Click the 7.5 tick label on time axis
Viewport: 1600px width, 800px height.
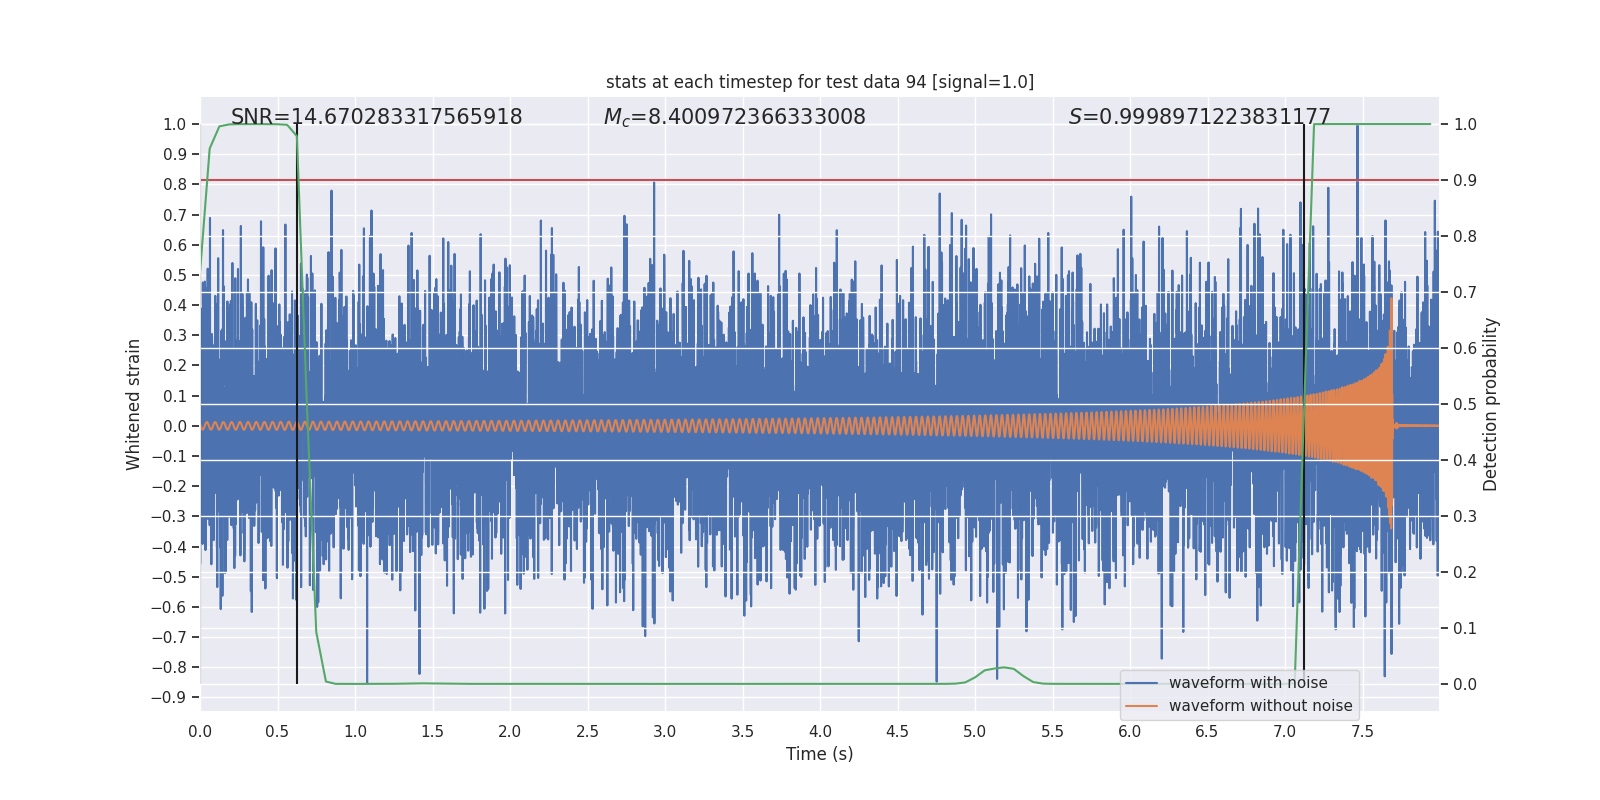tap(1362, 731)
